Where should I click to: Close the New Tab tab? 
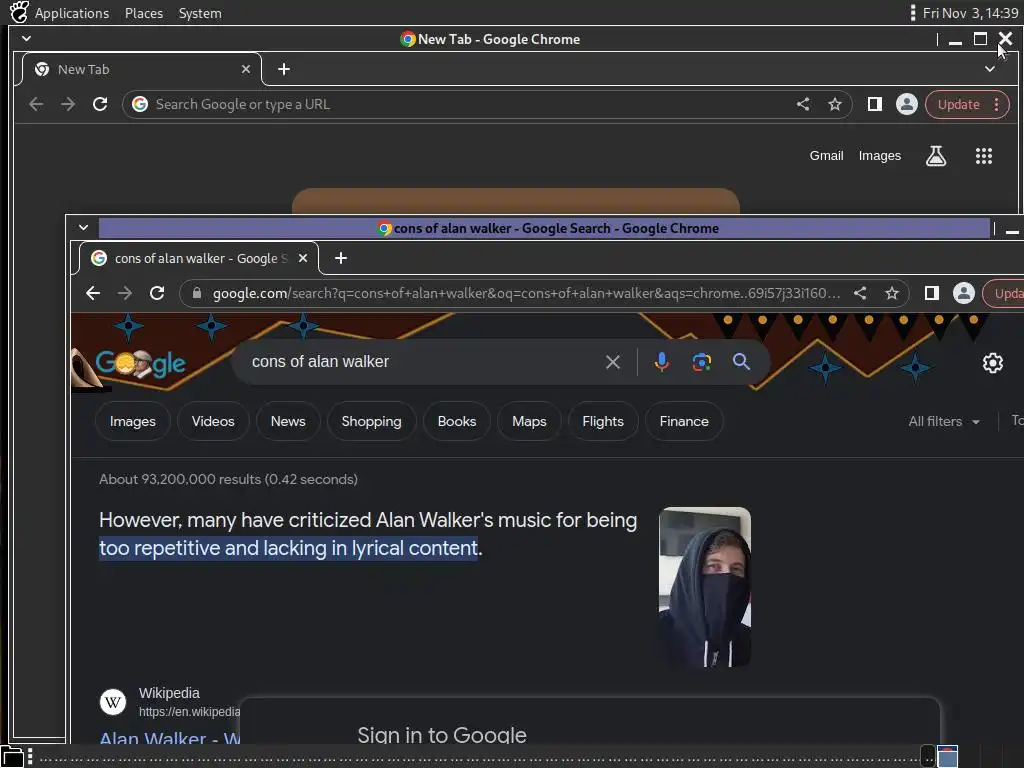tap(246, 69)
